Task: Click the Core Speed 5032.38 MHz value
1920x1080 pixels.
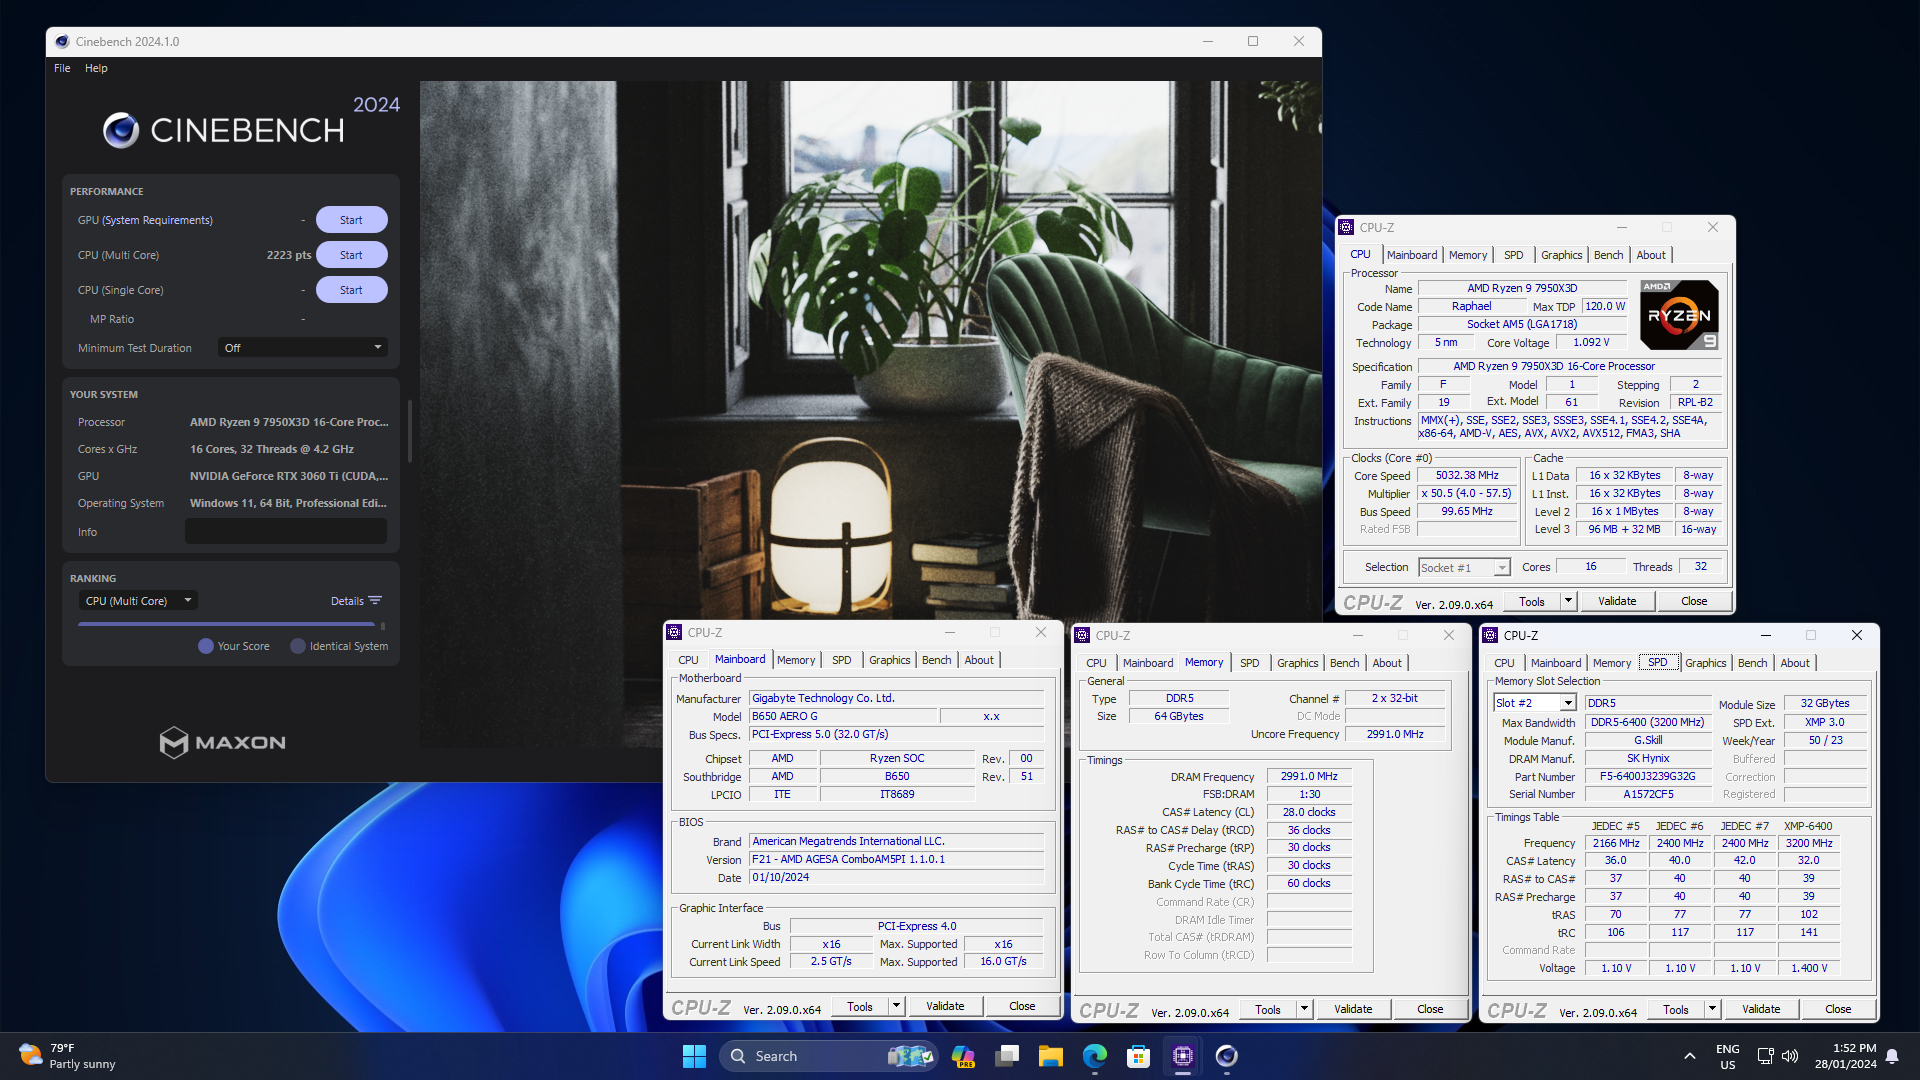Action: coord(1467,475)
